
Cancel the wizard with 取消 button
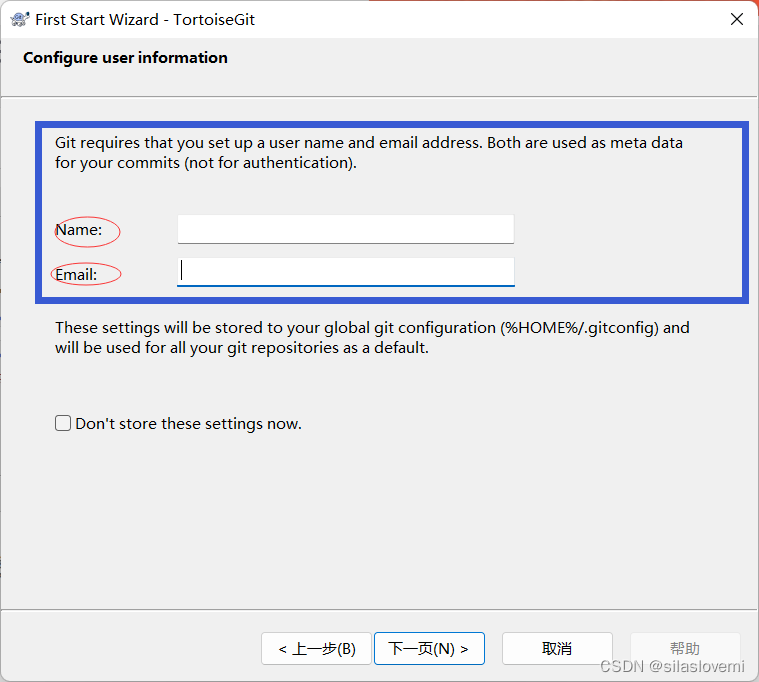[x=557, y=649]
